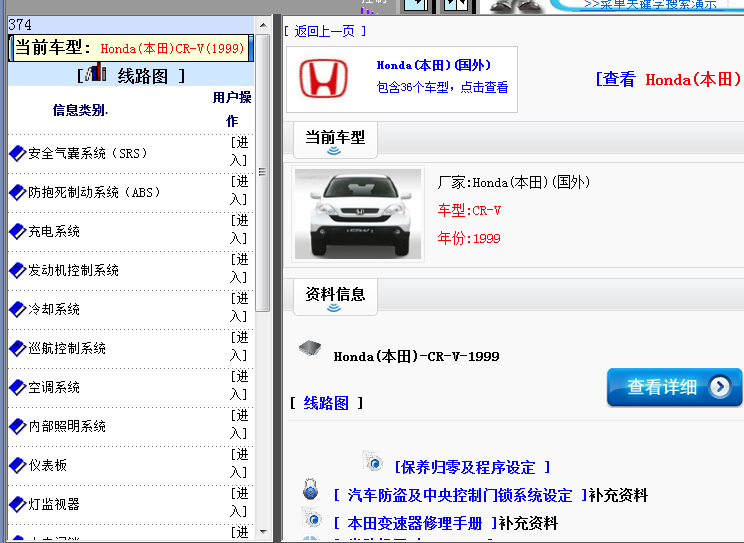Enter 防抱死制动系统（ABS） via its [进入] link
744x543 pixels.
click(x=240, y=190)
